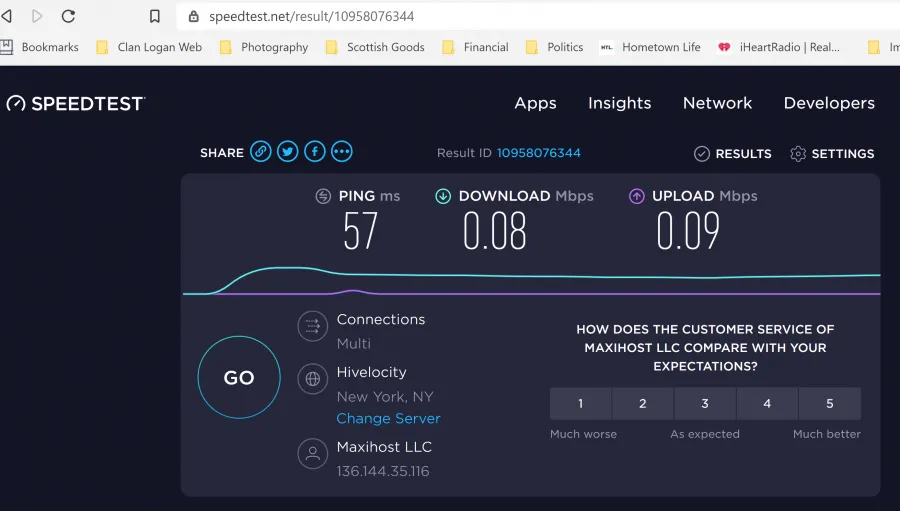Click the bookmark page icon
The image size is (900, 511).
[x=155, y=16]
